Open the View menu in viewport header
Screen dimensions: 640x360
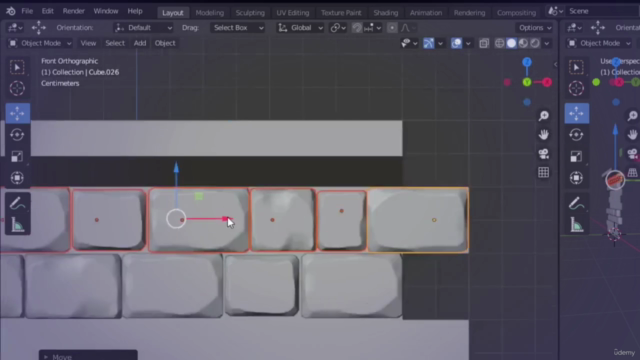click(88, 43)
